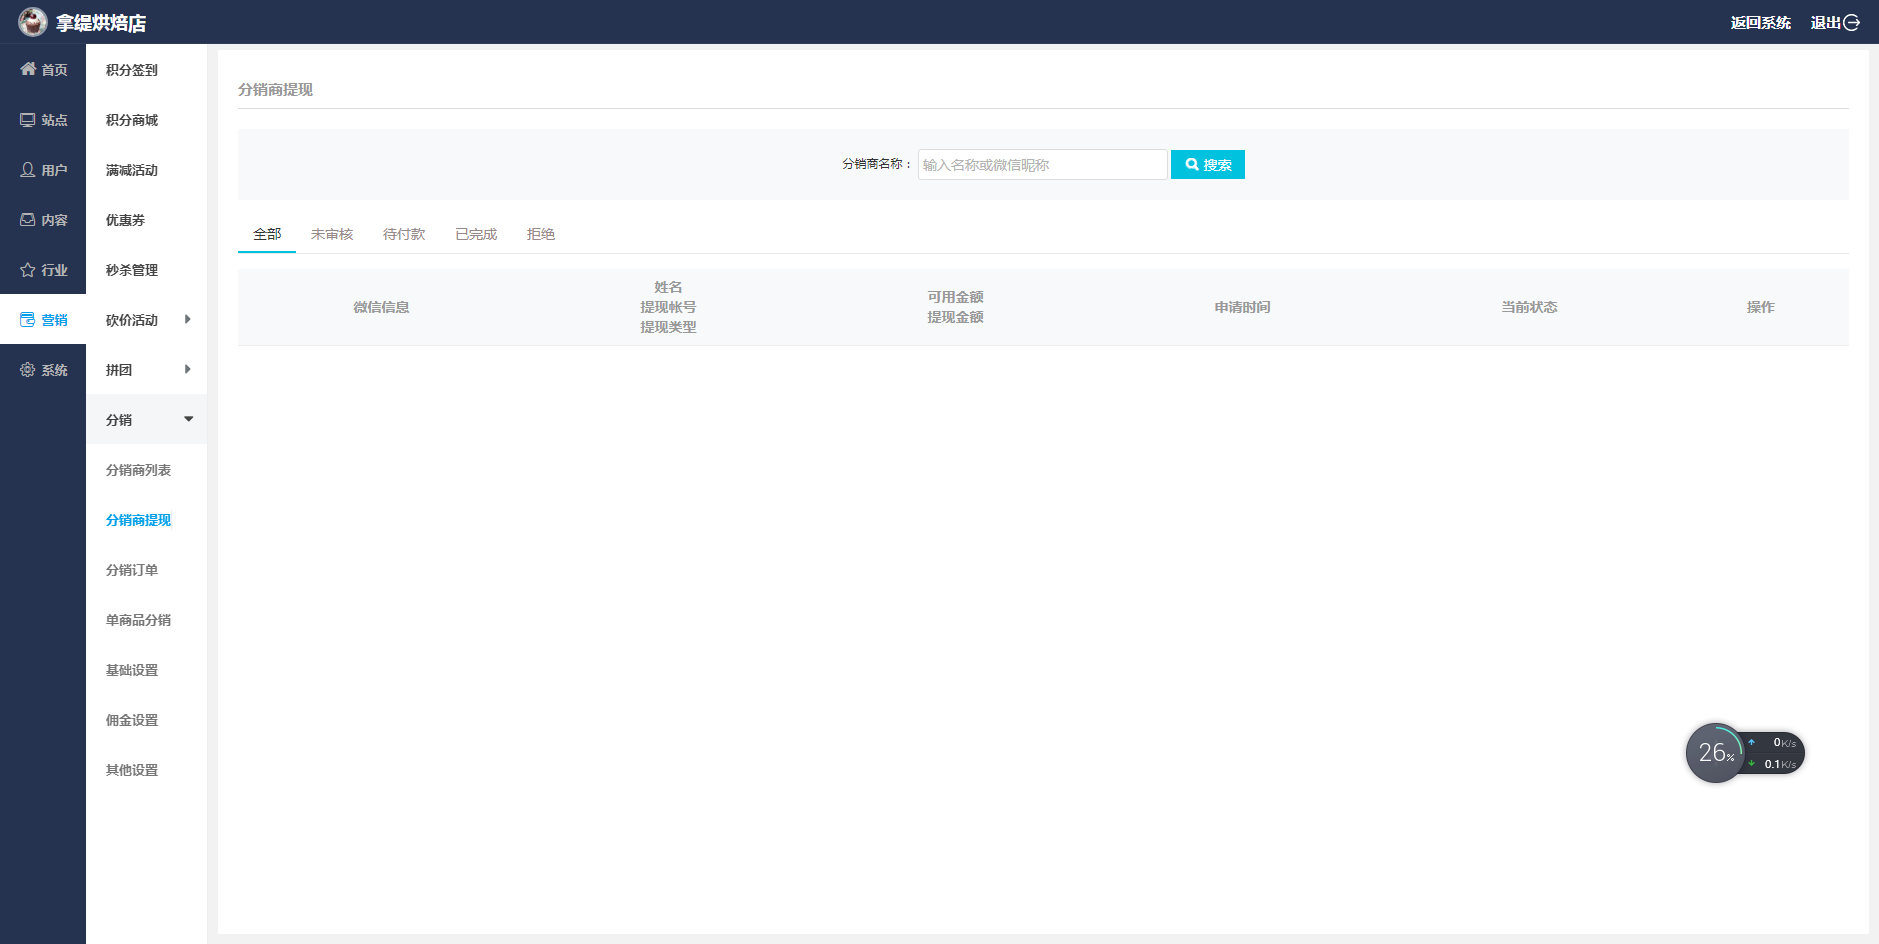The width and height of the screenshot is (1879, 944).
Task: Select 分销 menu label
Action: [119, 420]
